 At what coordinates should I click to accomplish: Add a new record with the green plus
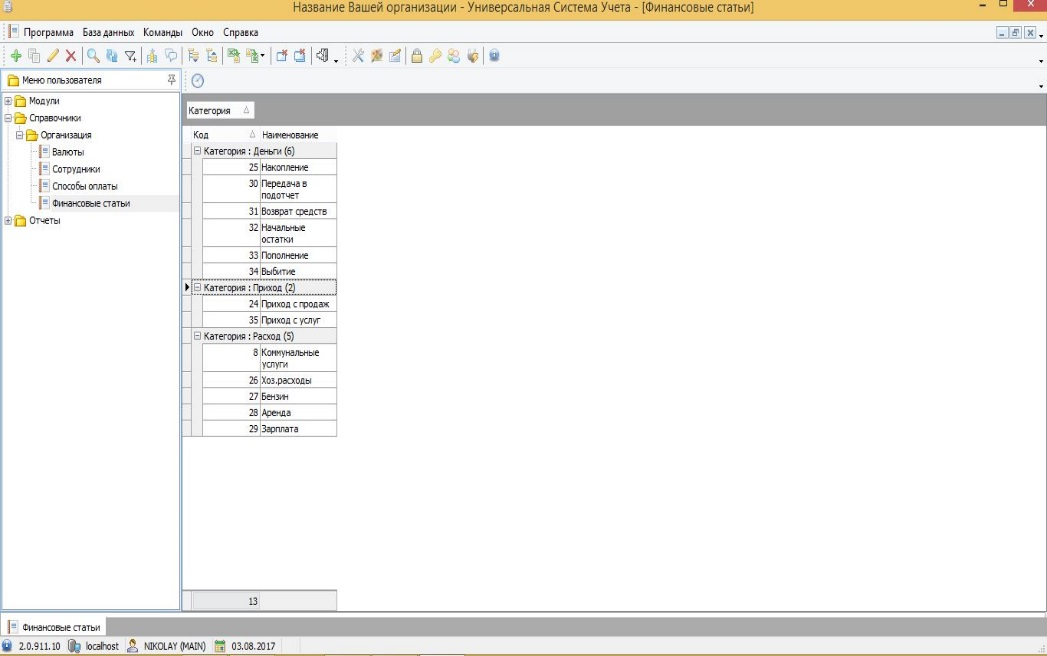[x=16, y=56]
